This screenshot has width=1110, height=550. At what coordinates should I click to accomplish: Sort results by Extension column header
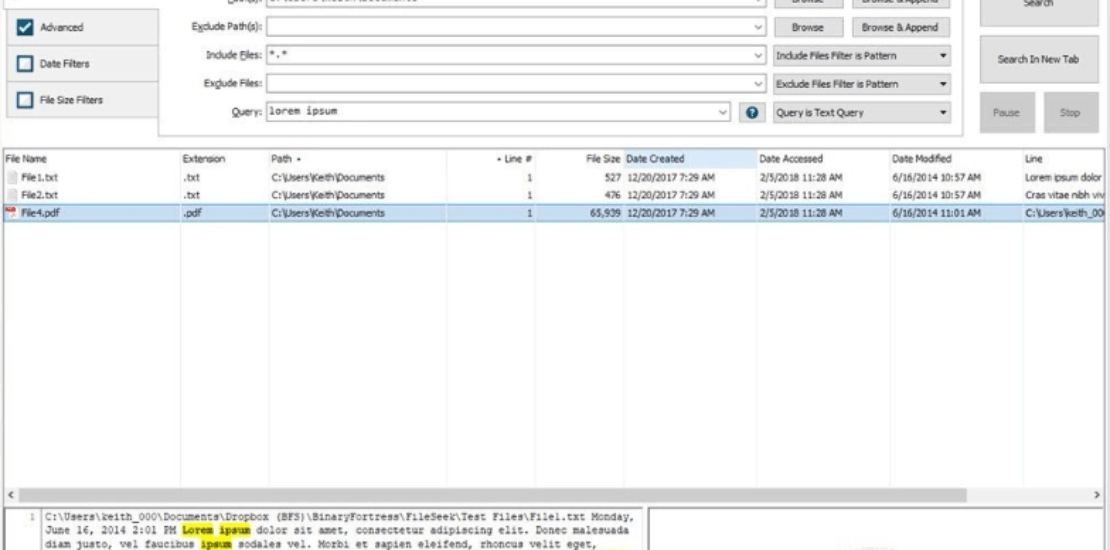pyautogui.click(x=203, y=159)
